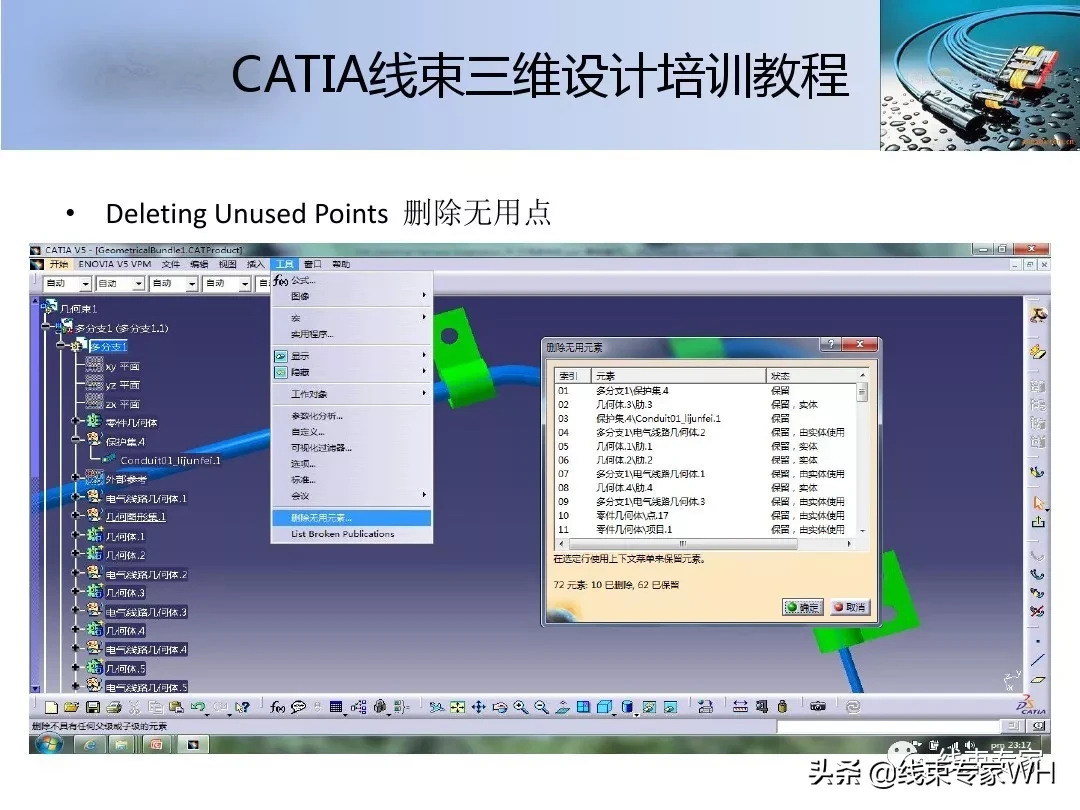Click the Line tool in right toolbar
The height and width of the screenshot is (810, 1080).
coord(1037,660)
